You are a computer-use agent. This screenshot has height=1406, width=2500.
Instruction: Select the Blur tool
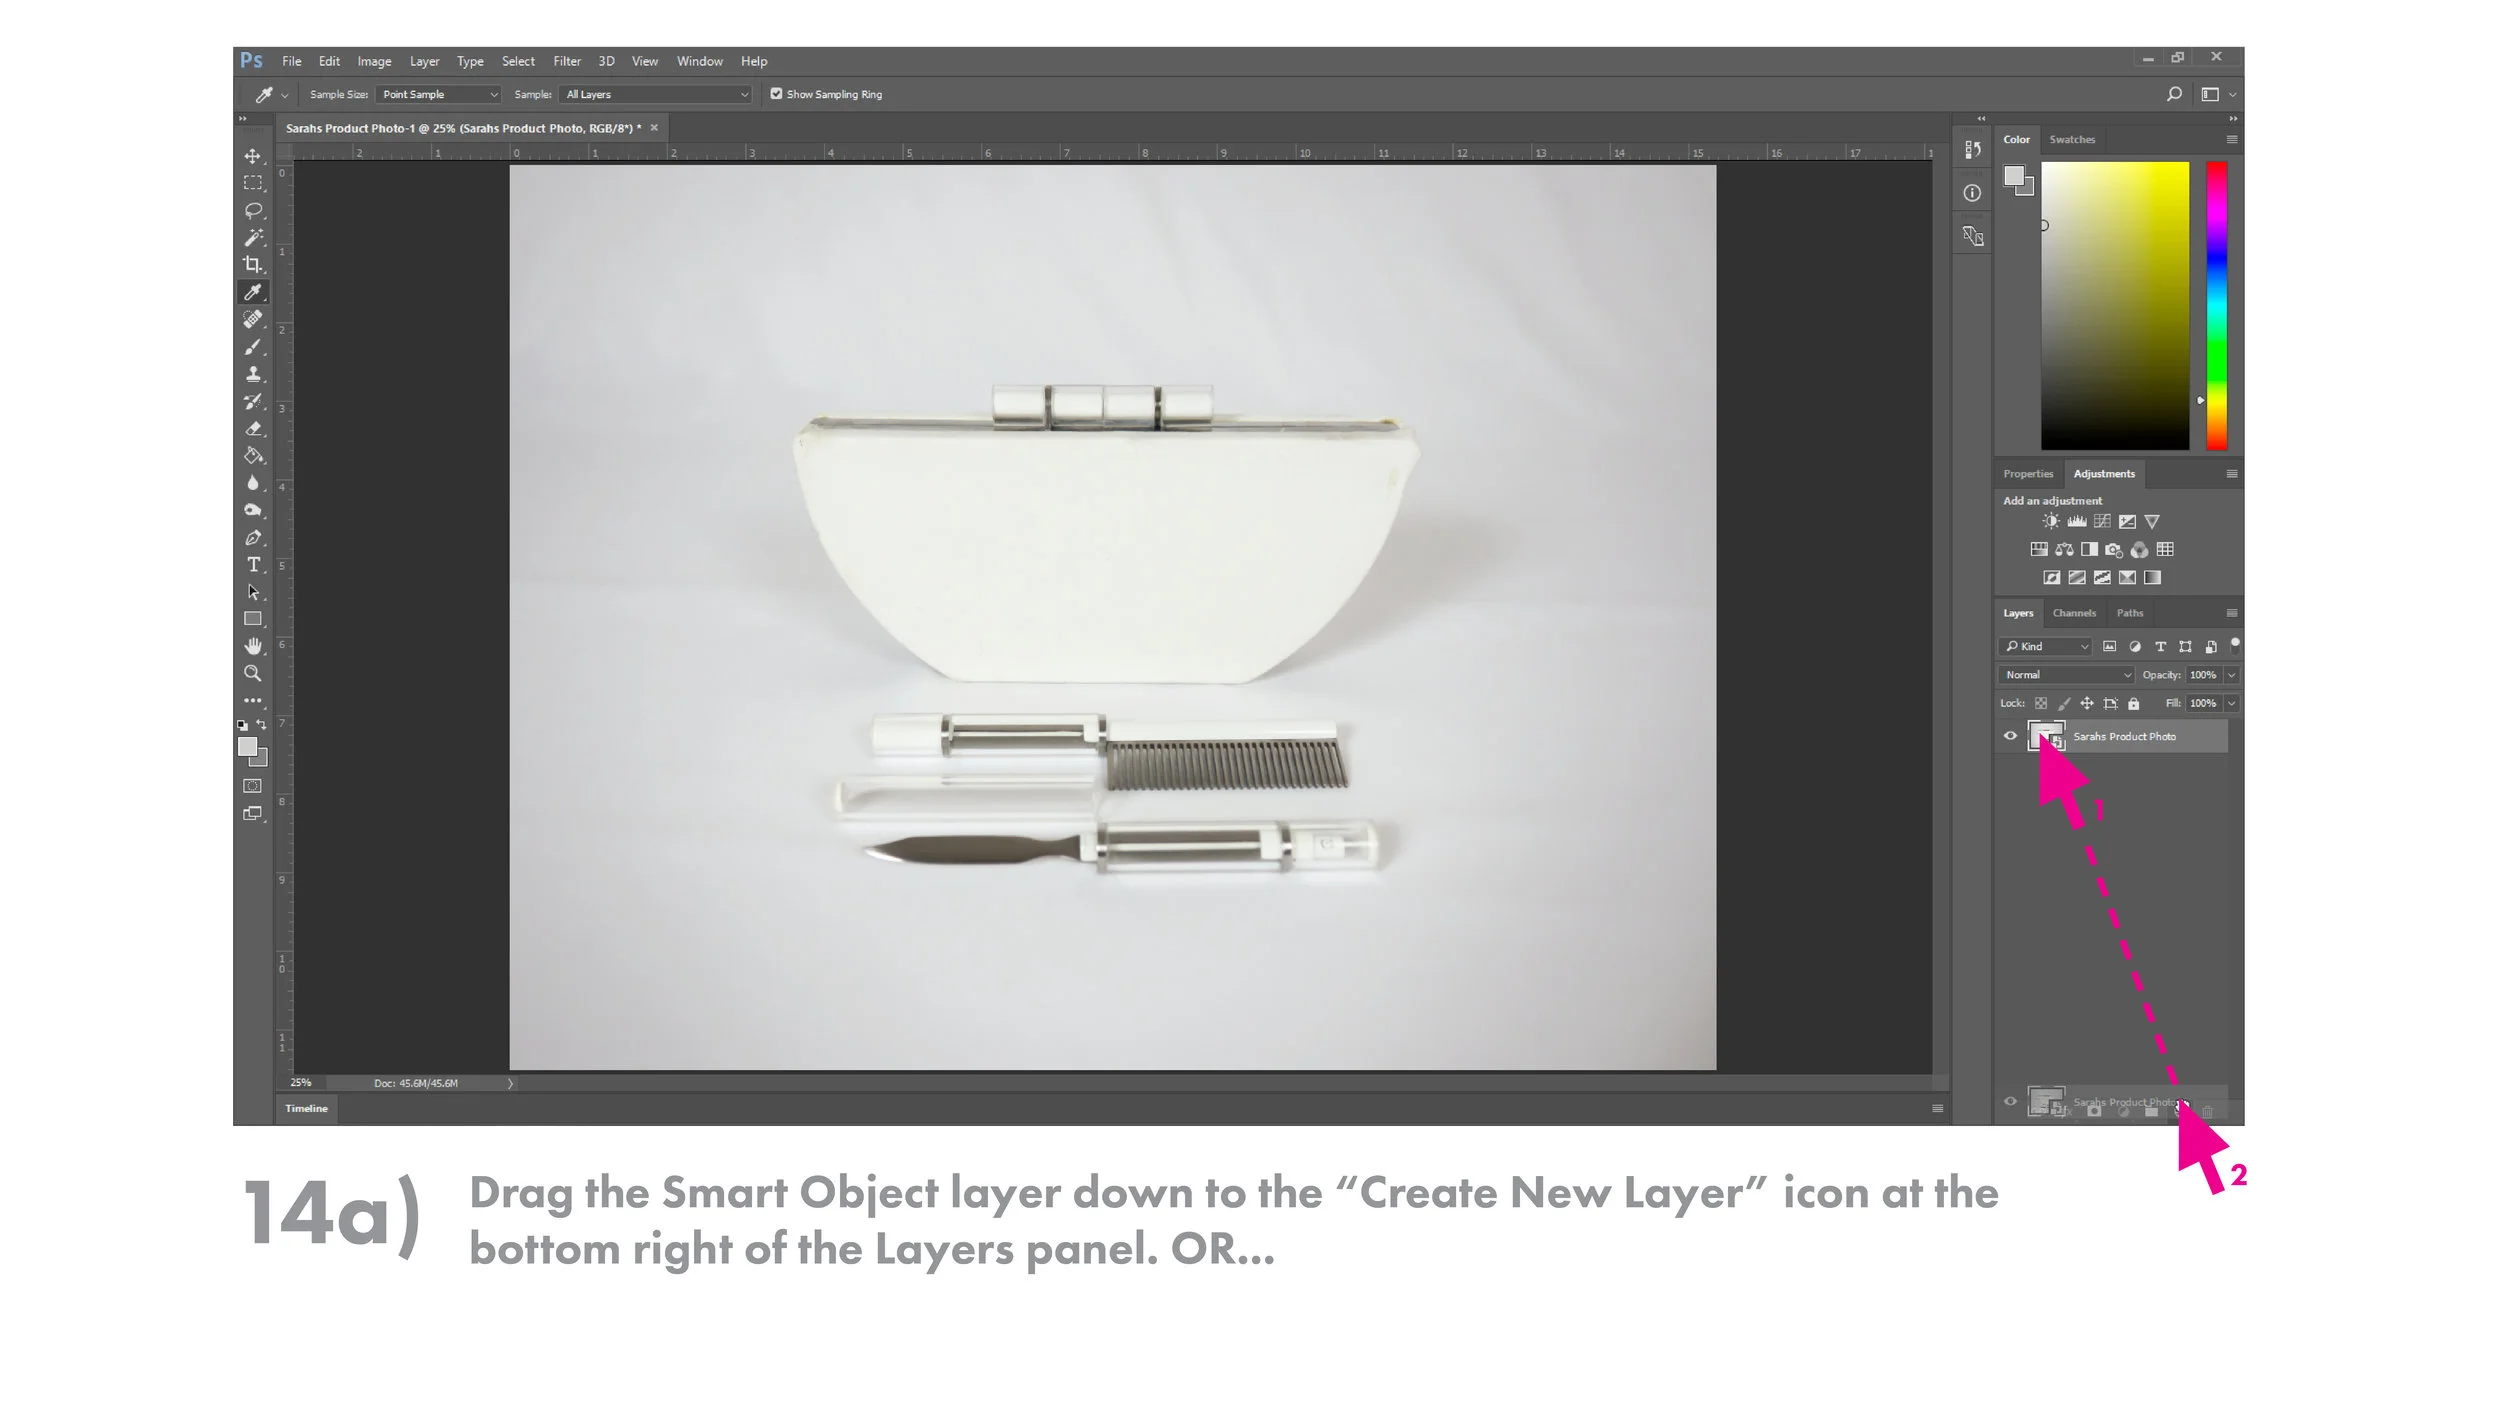tap(253, 483)
